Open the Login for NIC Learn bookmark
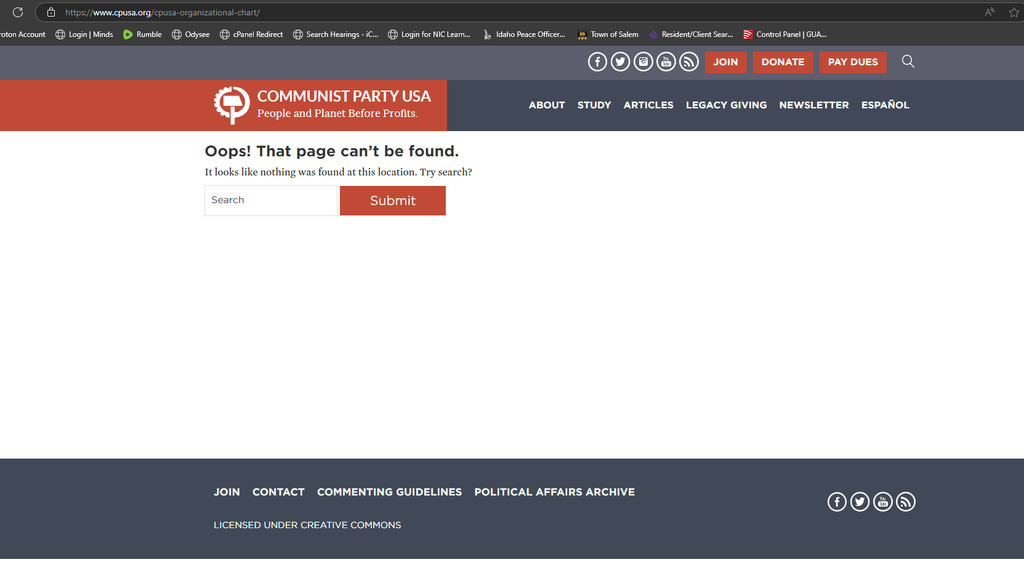The image size is (1024, 570). [429, 34]
